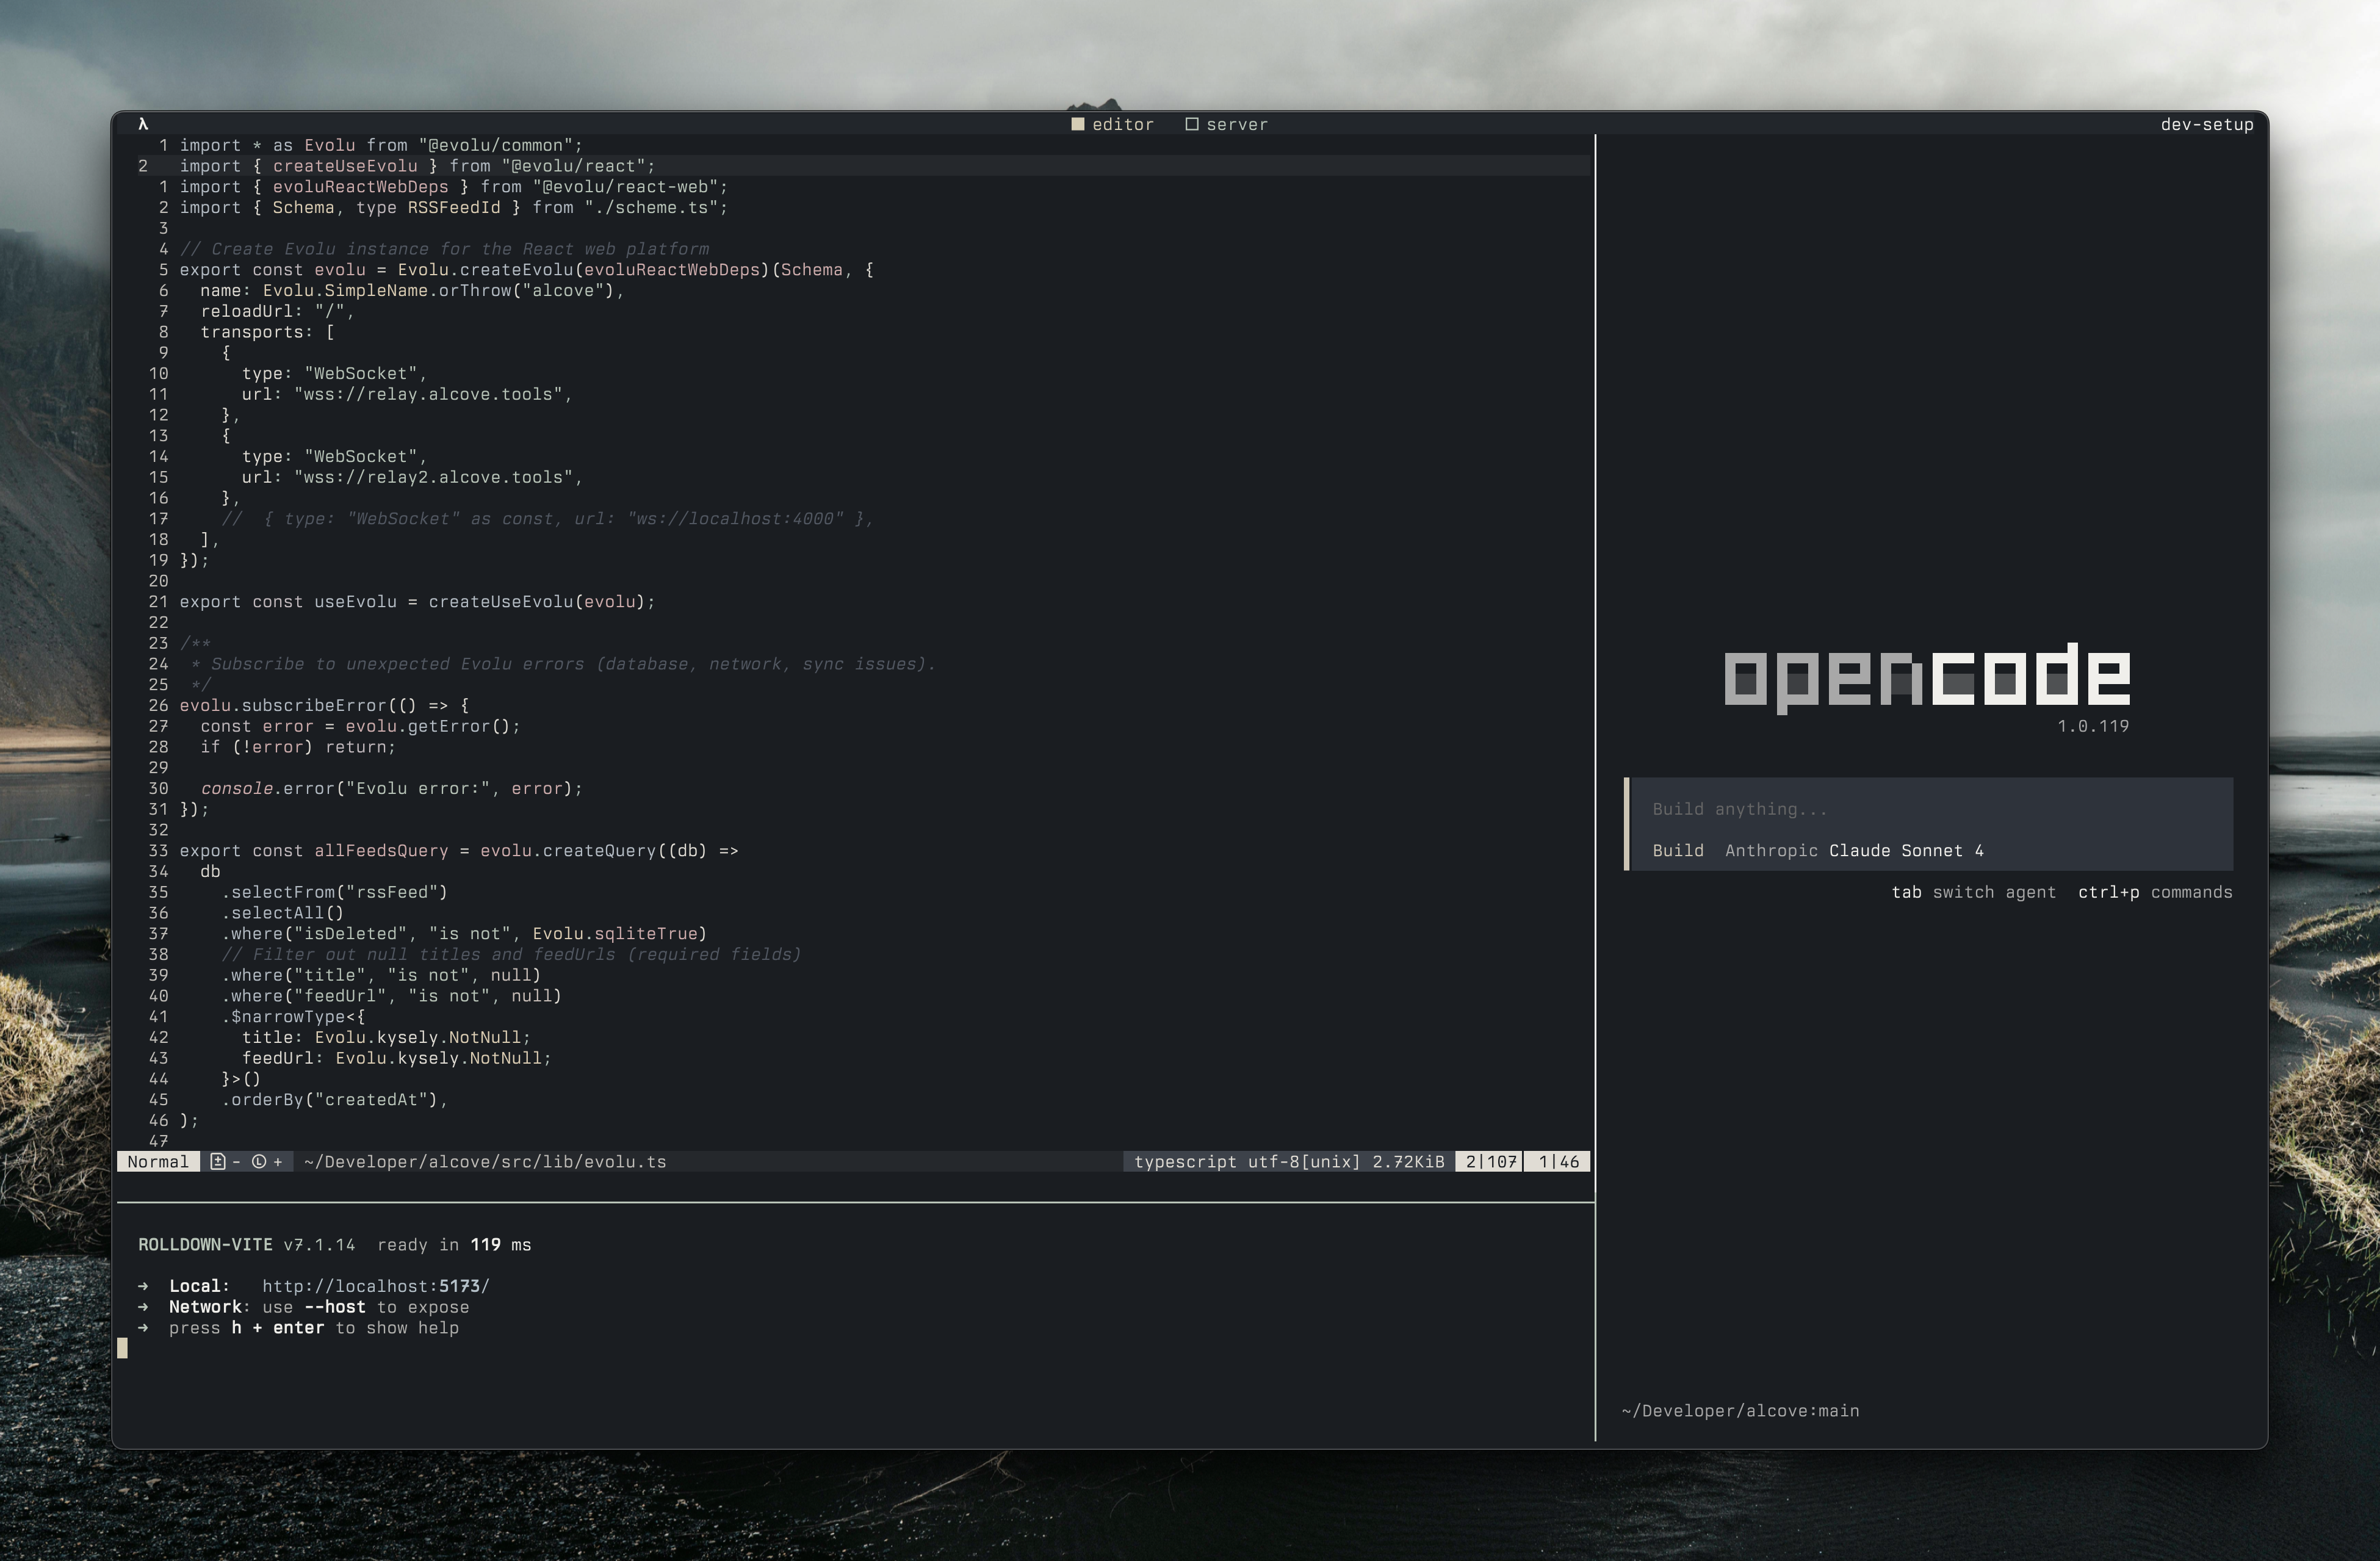The height and width of the screenshot is (1561, 2380).
Task: Click allFeedsQuery in the export line
Action: (381, 851)
